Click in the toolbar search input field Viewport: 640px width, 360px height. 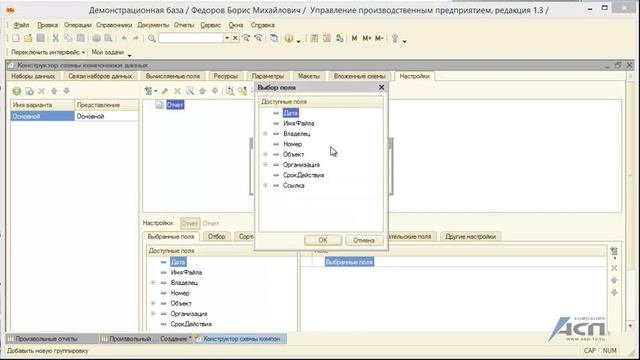(191, 38)
